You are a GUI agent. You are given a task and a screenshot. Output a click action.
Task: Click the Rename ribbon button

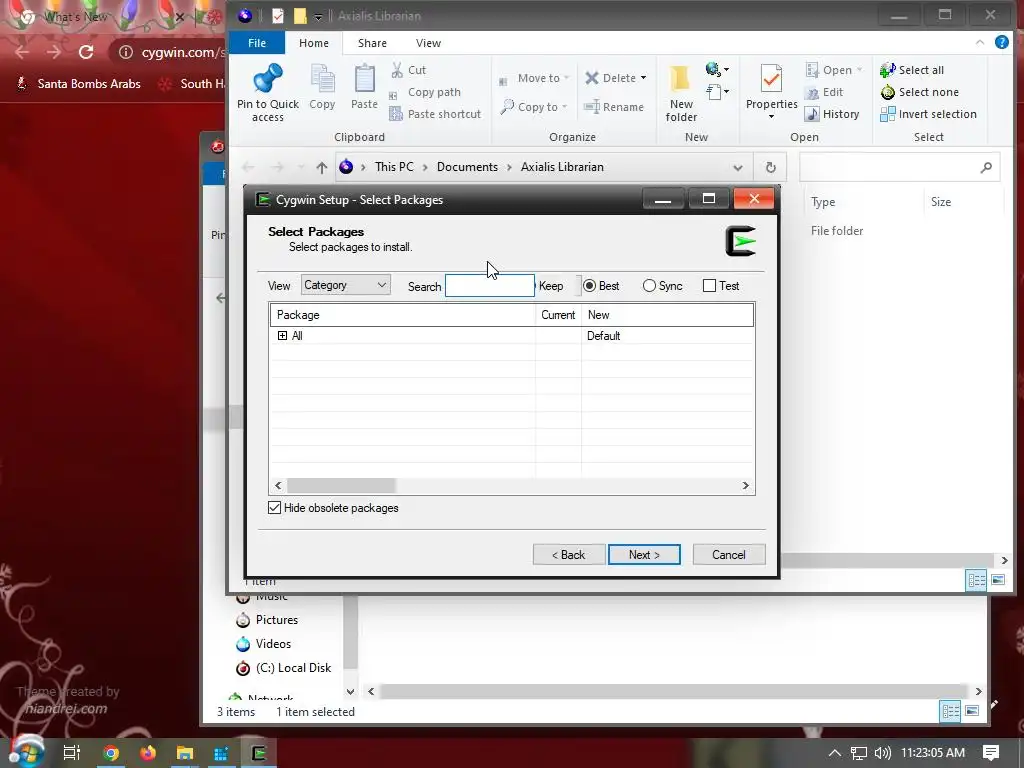614,106
